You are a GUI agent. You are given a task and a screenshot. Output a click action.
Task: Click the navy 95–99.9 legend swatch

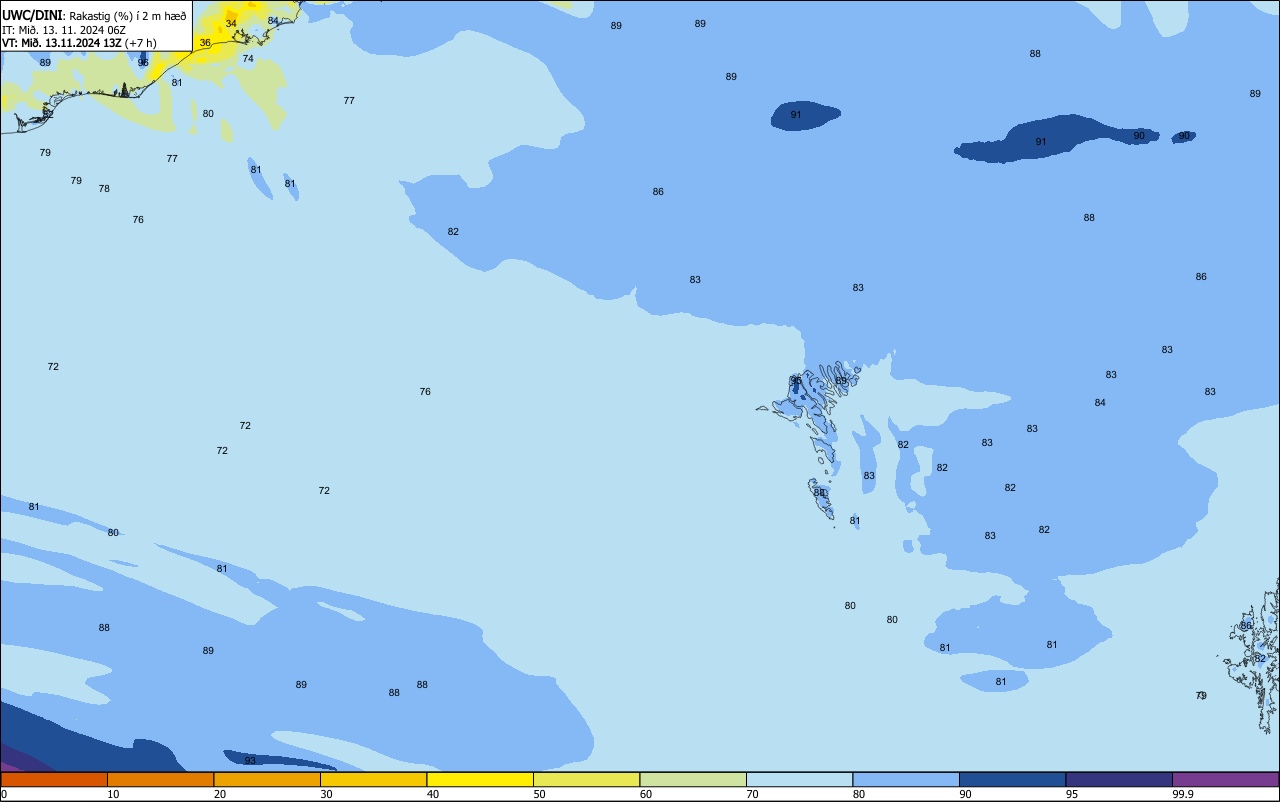click(1119, 779)
